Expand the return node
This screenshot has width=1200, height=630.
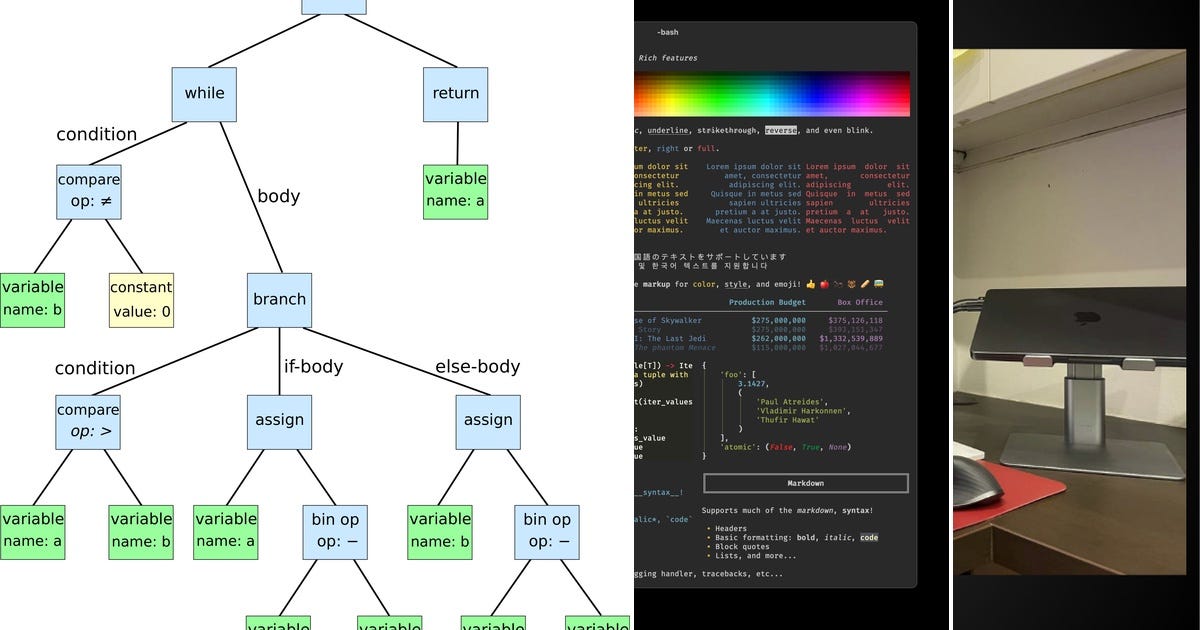455,94
